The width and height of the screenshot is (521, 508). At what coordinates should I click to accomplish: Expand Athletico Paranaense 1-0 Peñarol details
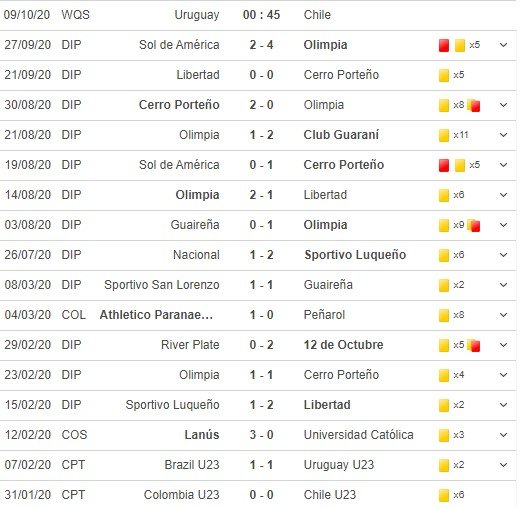[503, 315]
